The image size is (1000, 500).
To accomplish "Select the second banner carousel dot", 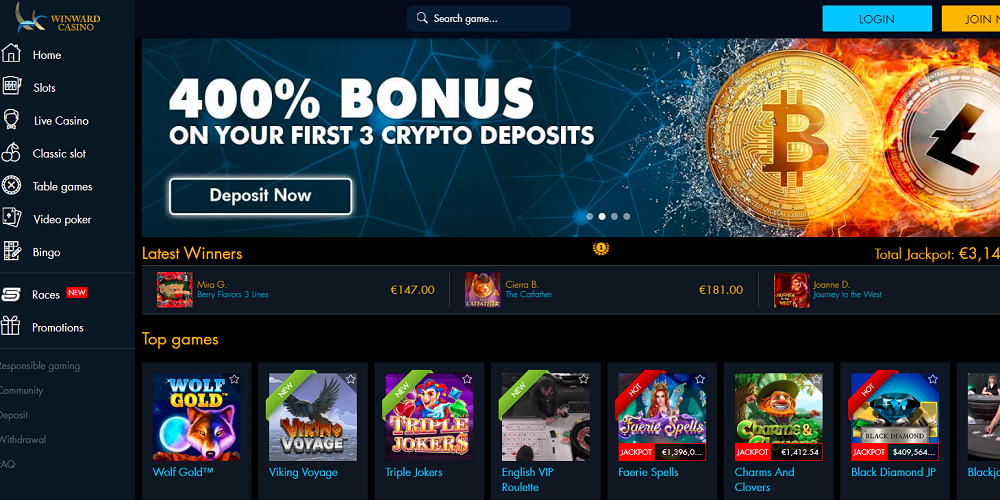I will 601,216.
